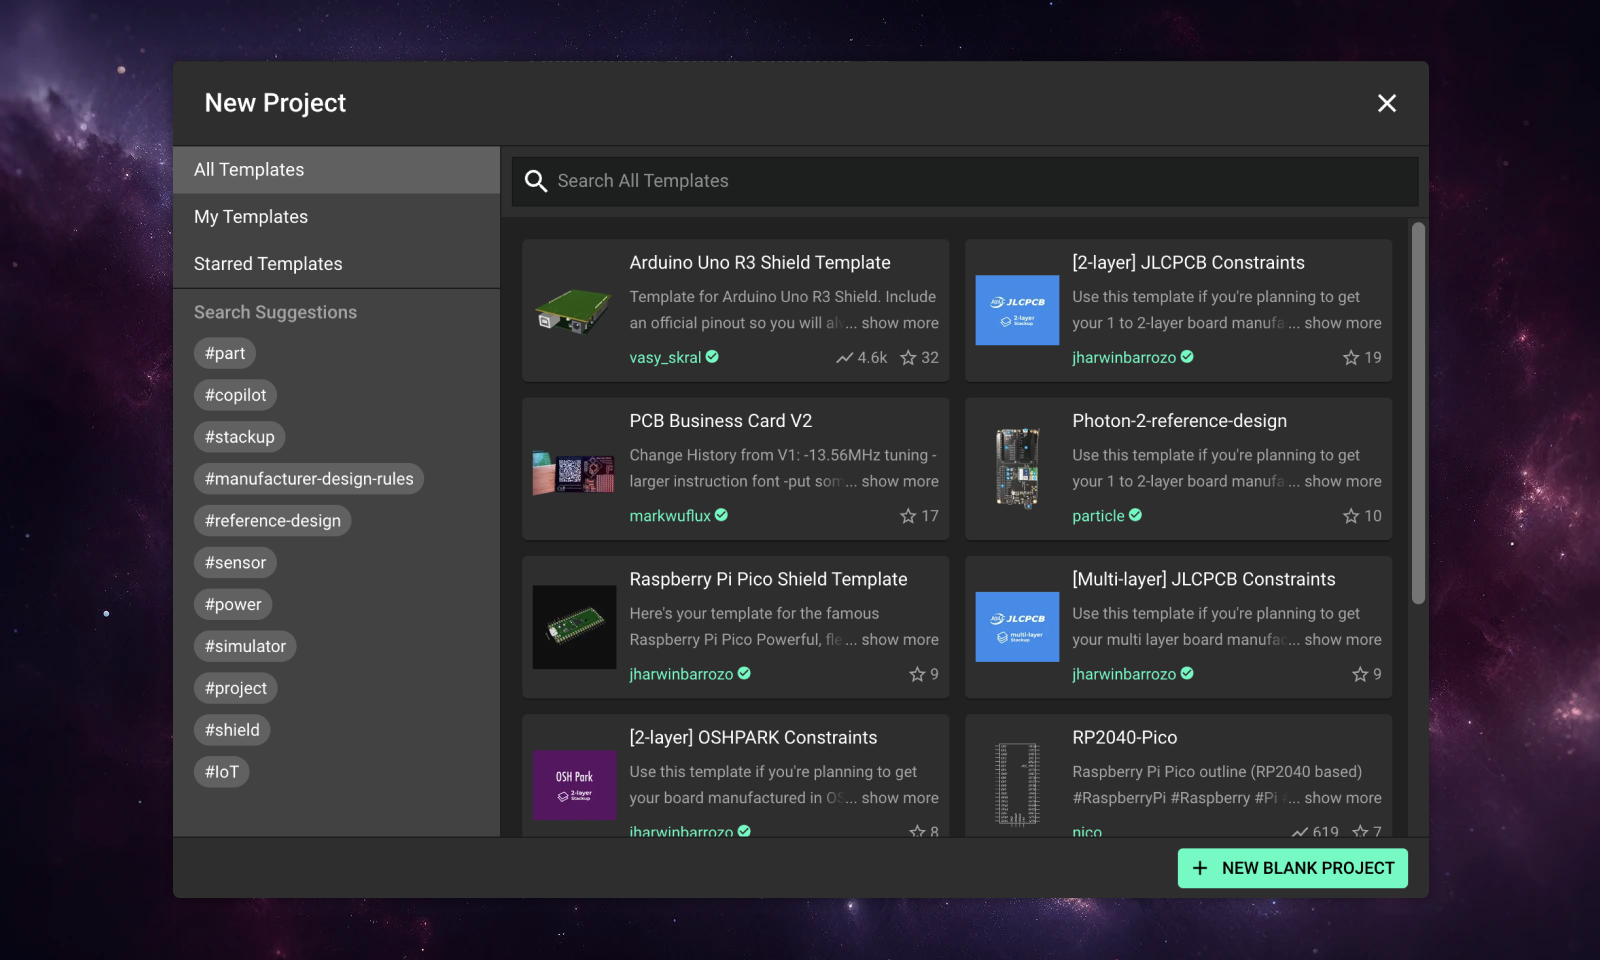Click PCB Business Card V2 title
Viewport: 1600px width, 960px height.
[721, 421]
